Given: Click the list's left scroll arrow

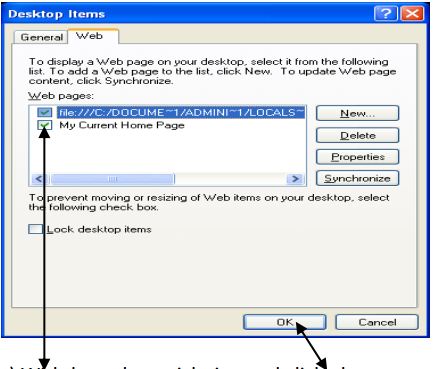Looking at the screenshot, I should tap(39, 179).
